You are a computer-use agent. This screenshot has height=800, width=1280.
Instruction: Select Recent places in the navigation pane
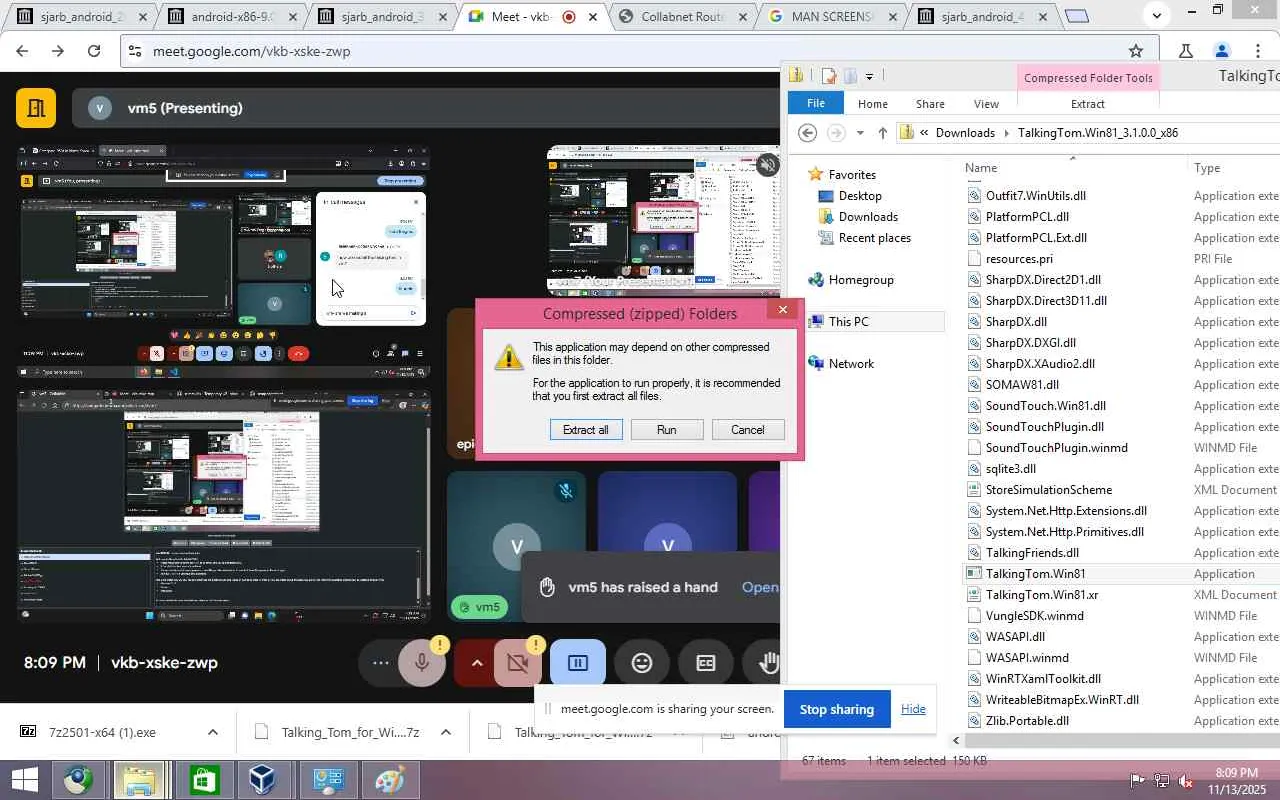click(874, 238)
